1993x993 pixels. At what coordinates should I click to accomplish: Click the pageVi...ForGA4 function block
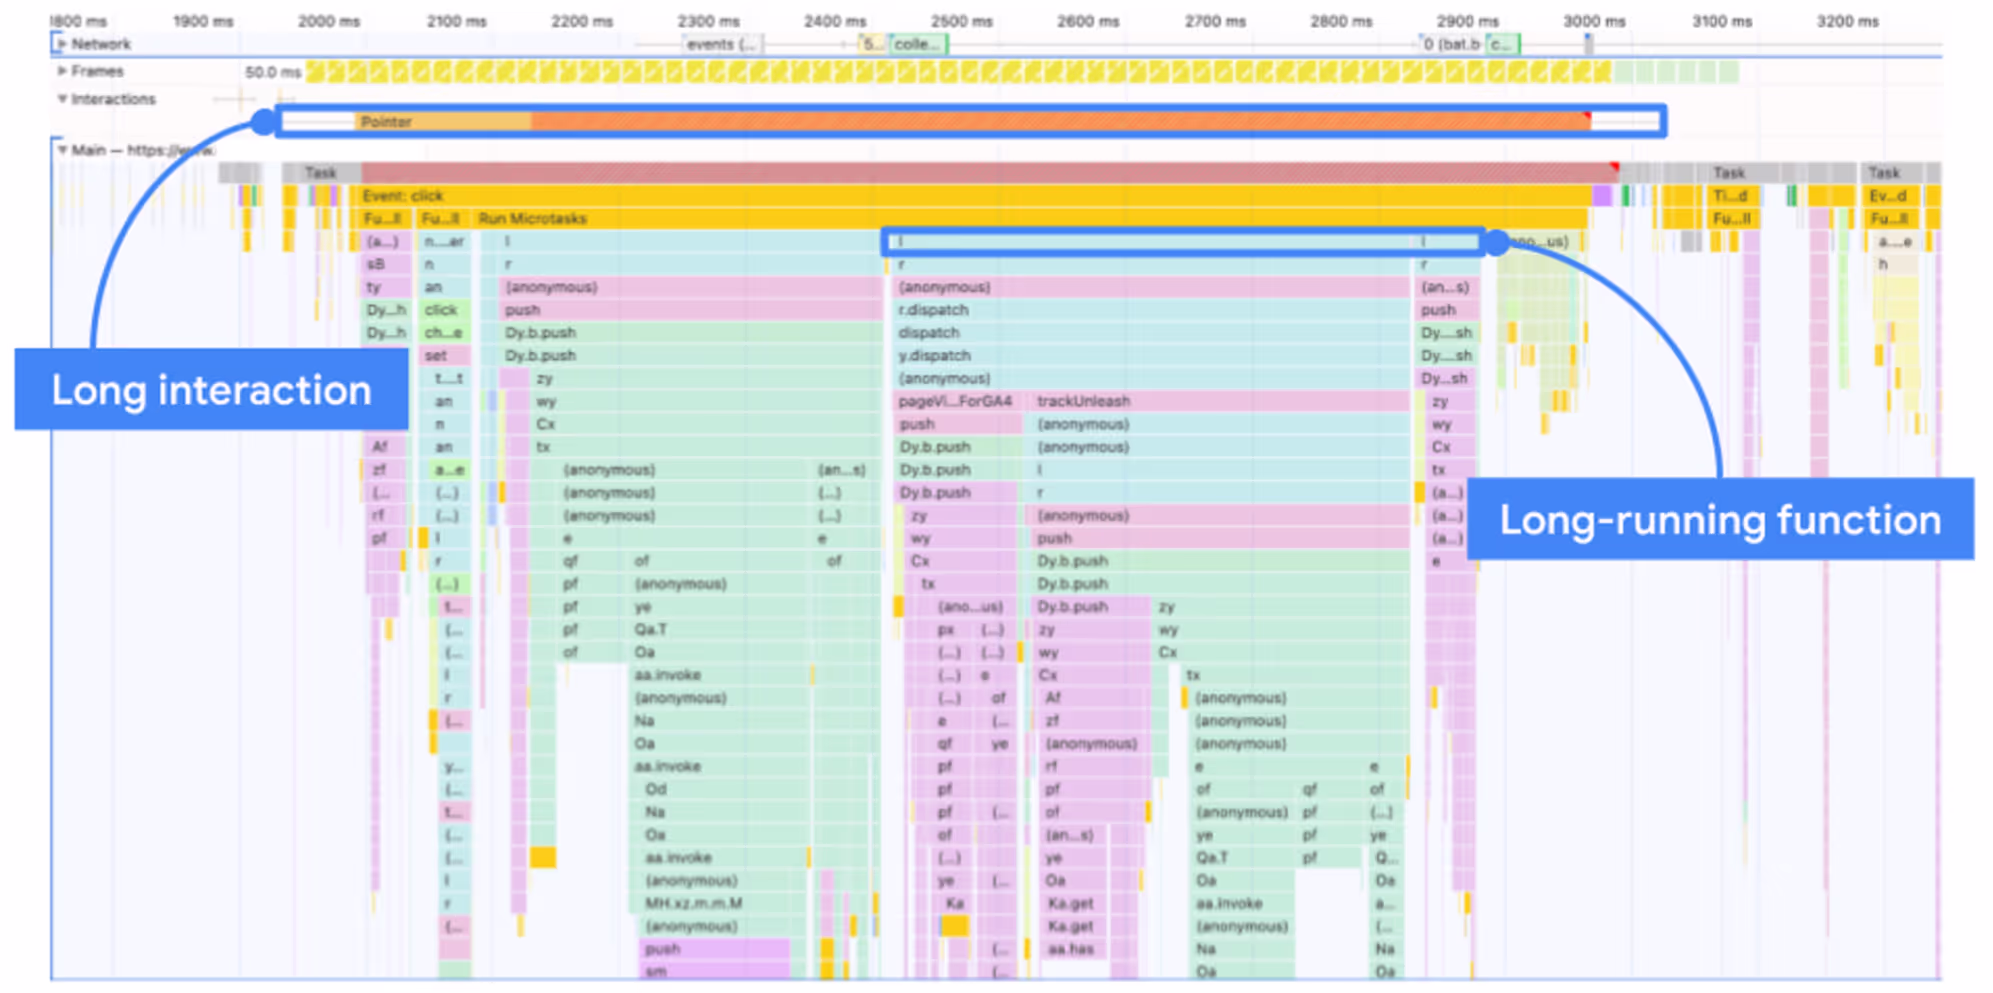[x=957, y=401]
